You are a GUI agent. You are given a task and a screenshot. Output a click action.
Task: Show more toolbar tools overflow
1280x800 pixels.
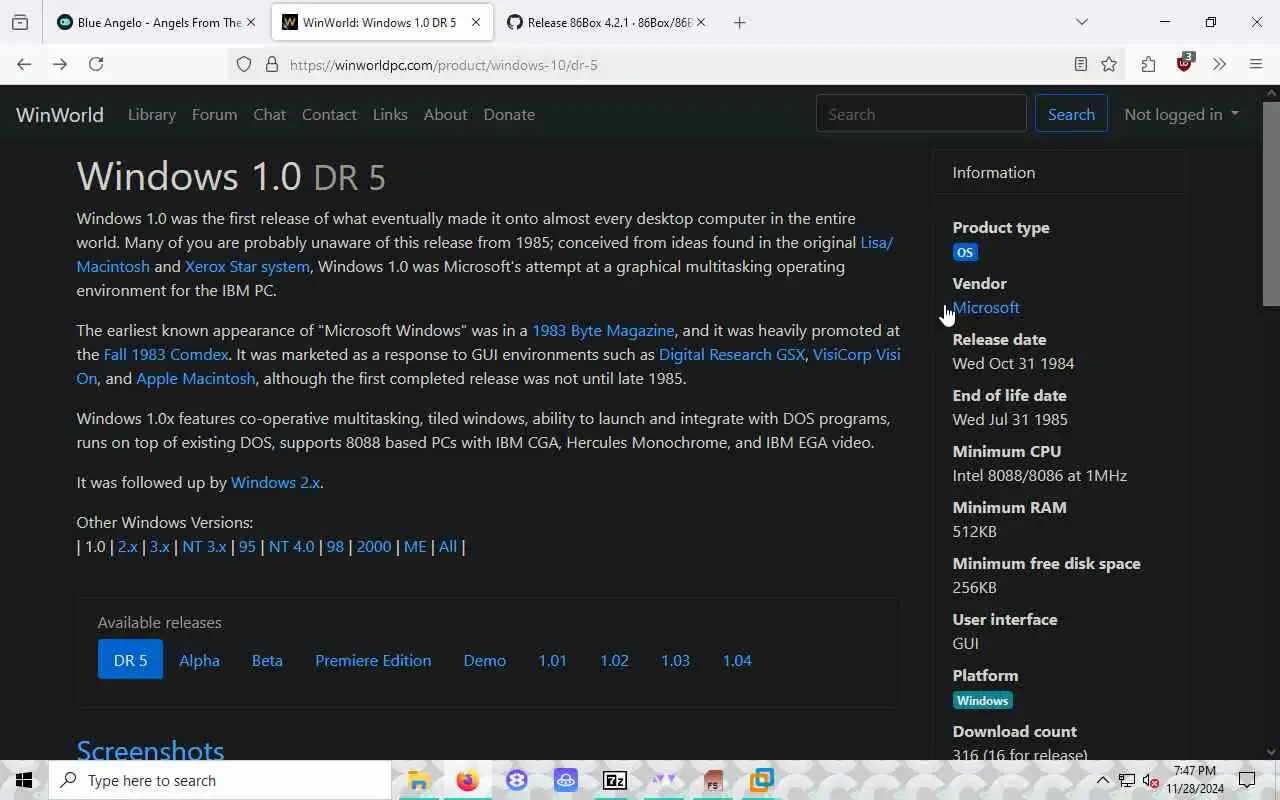(x=1219, y=64)
